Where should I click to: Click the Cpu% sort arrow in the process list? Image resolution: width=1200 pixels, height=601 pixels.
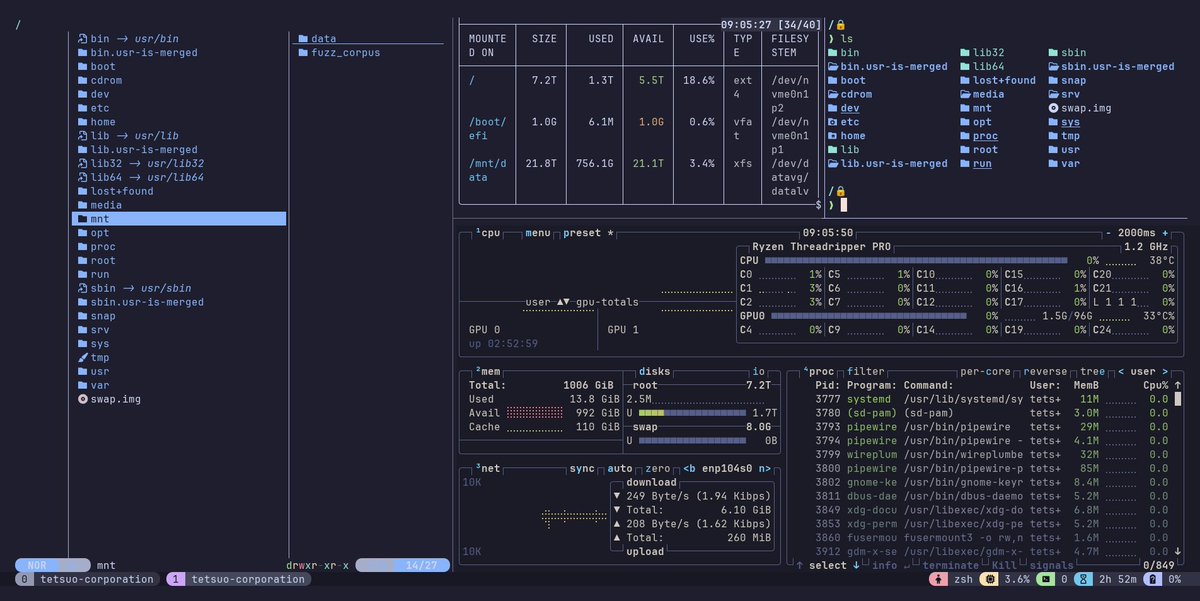[x=1177, y=386]
